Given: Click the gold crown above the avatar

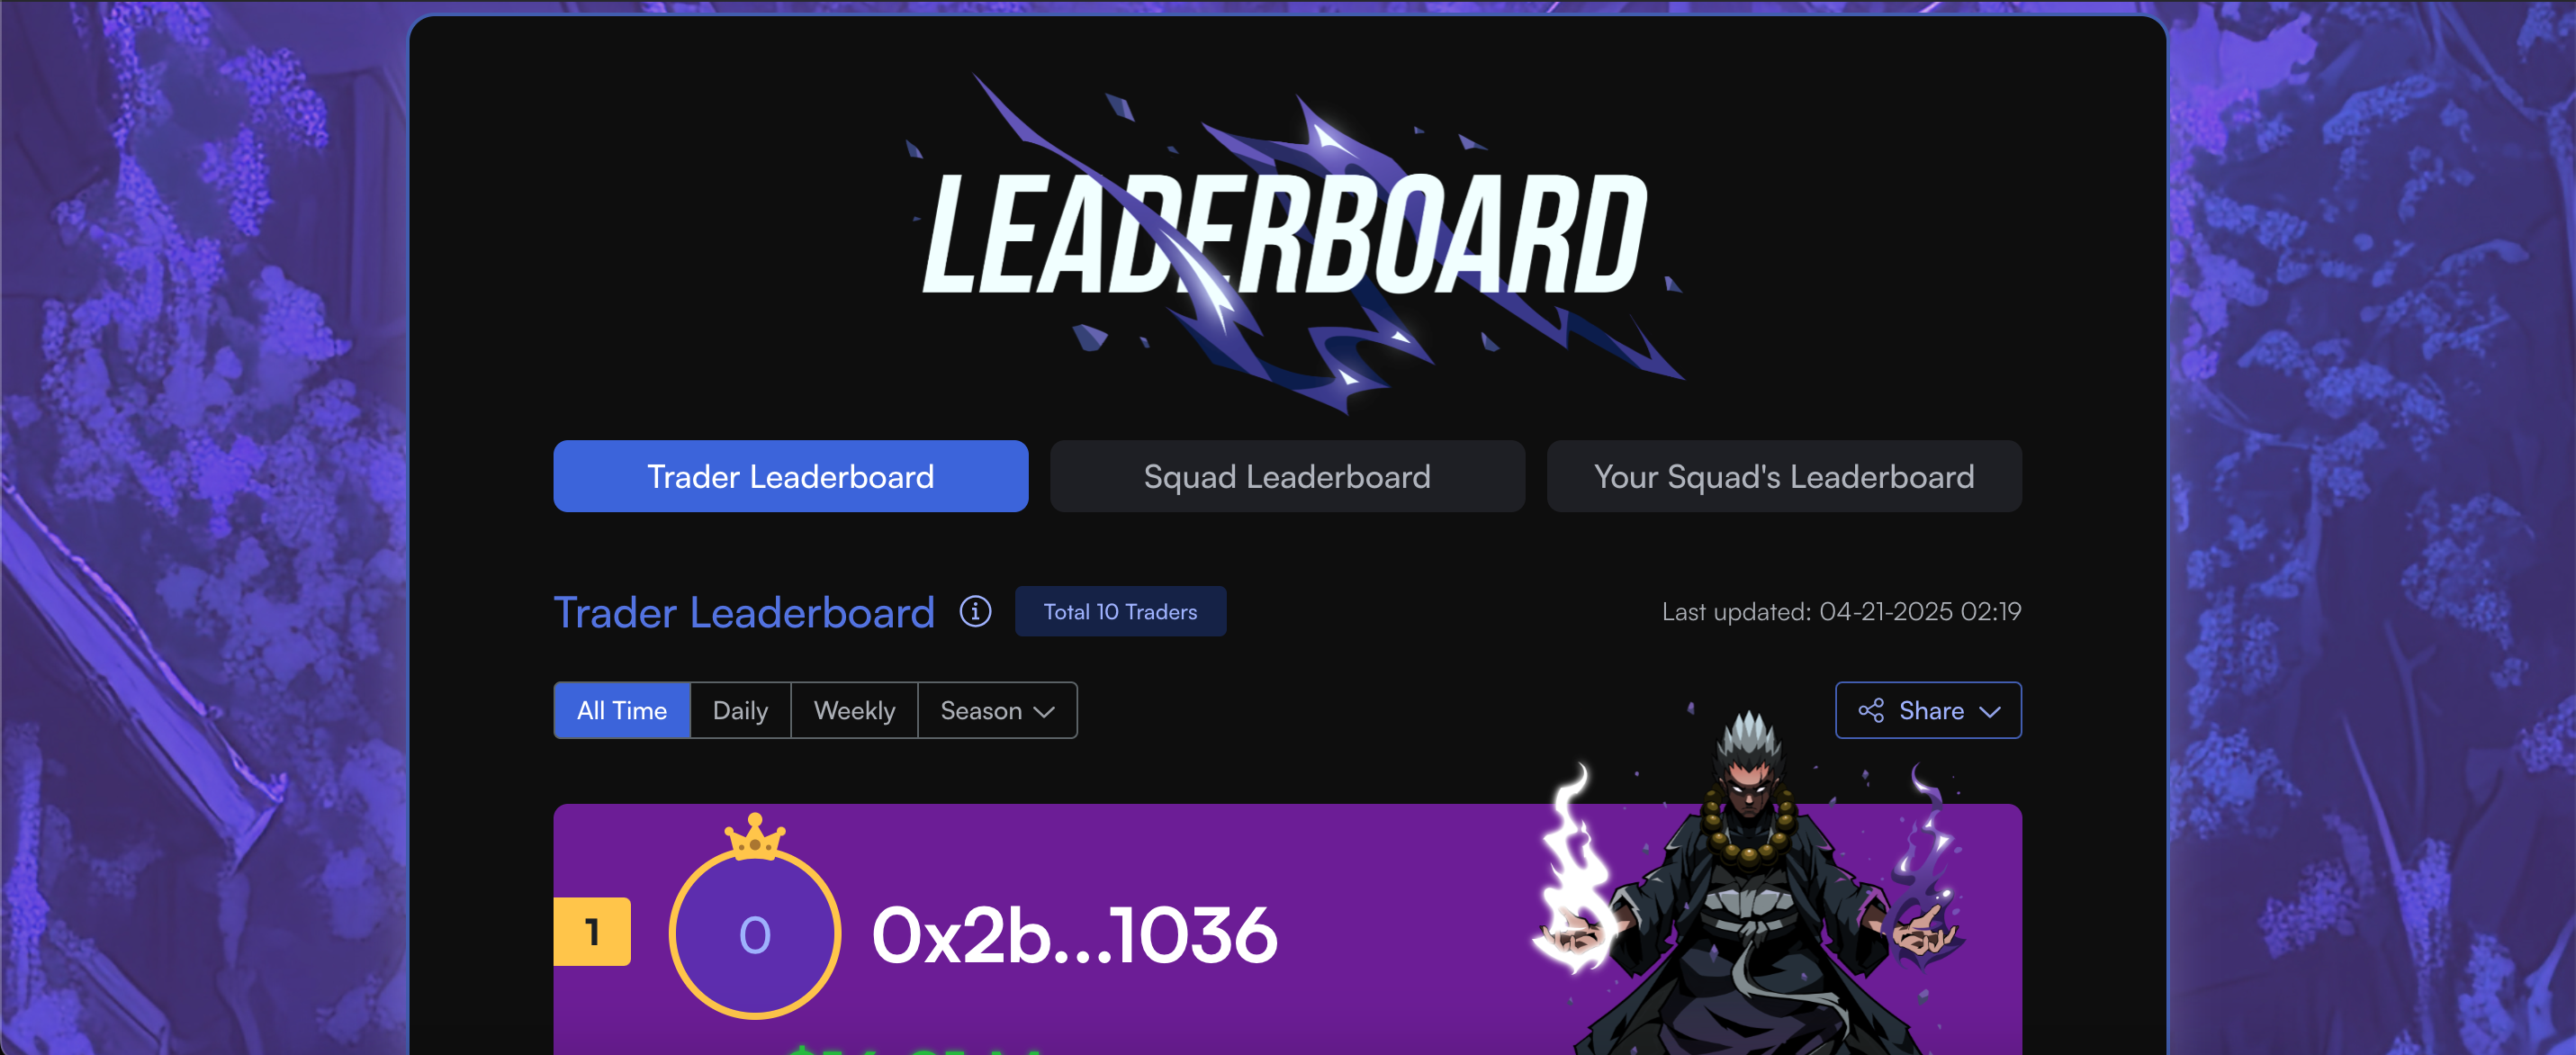Looking at the screenshot, I should 755,836.
